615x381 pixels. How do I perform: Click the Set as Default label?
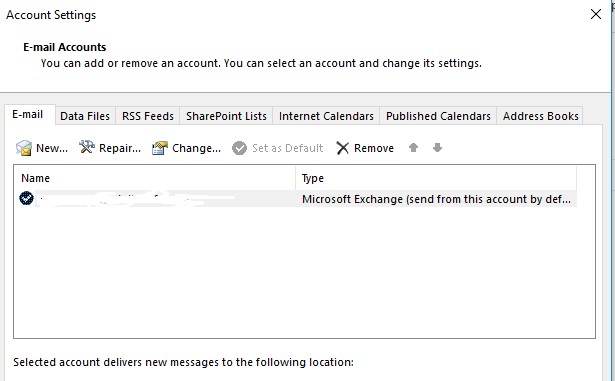coord(287,148)
